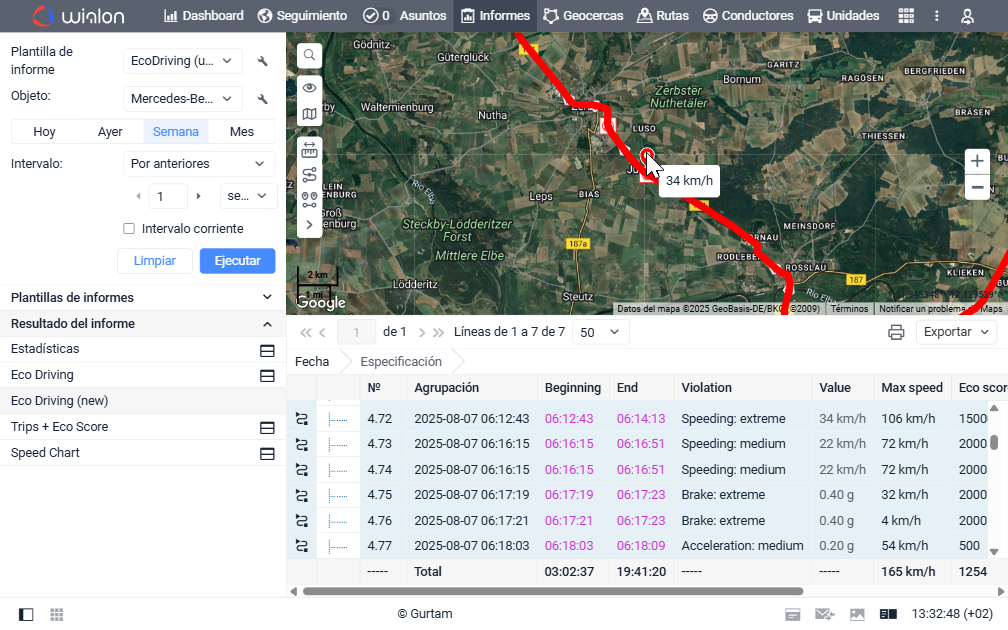1008x630 pixels.
Task: Open the apps grid icon in top bar
Action: (906, 16)
